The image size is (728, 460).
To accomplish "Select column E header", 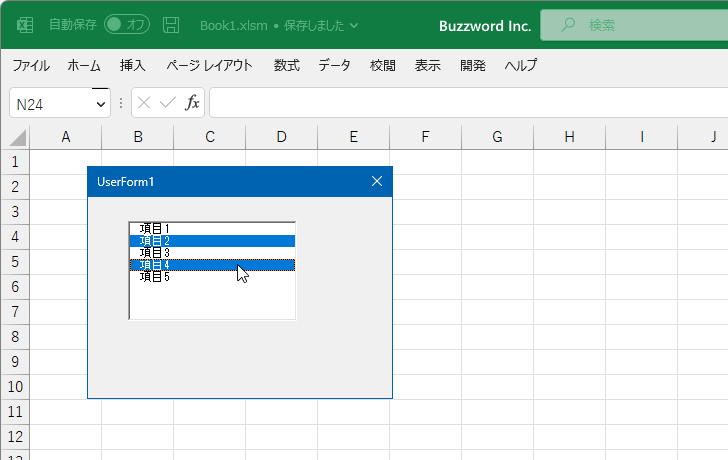I will pyautogui.click(x=354, y=137).
